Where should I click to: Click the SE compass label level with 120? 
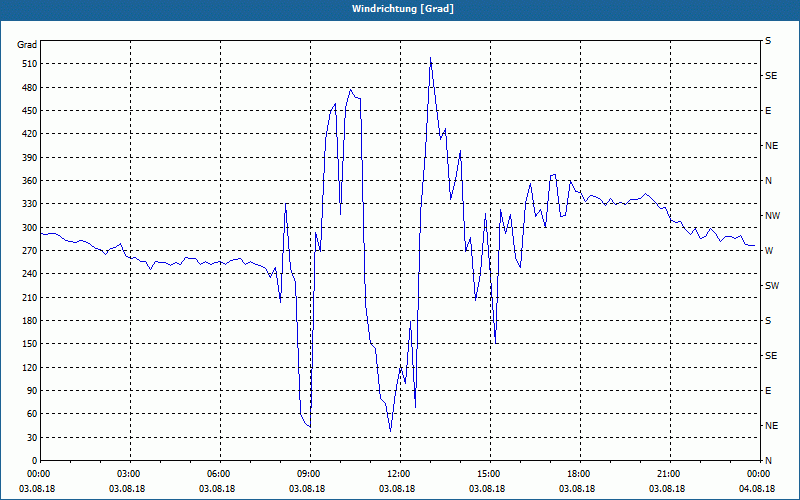click(x=771, y=356)
